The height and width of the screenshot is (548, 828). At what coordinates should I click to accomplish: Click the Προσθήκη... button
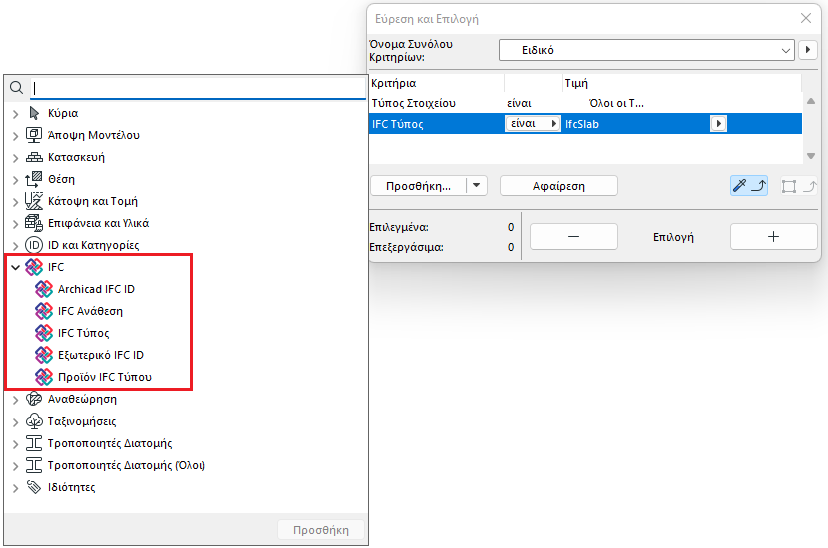pos(418,185)
